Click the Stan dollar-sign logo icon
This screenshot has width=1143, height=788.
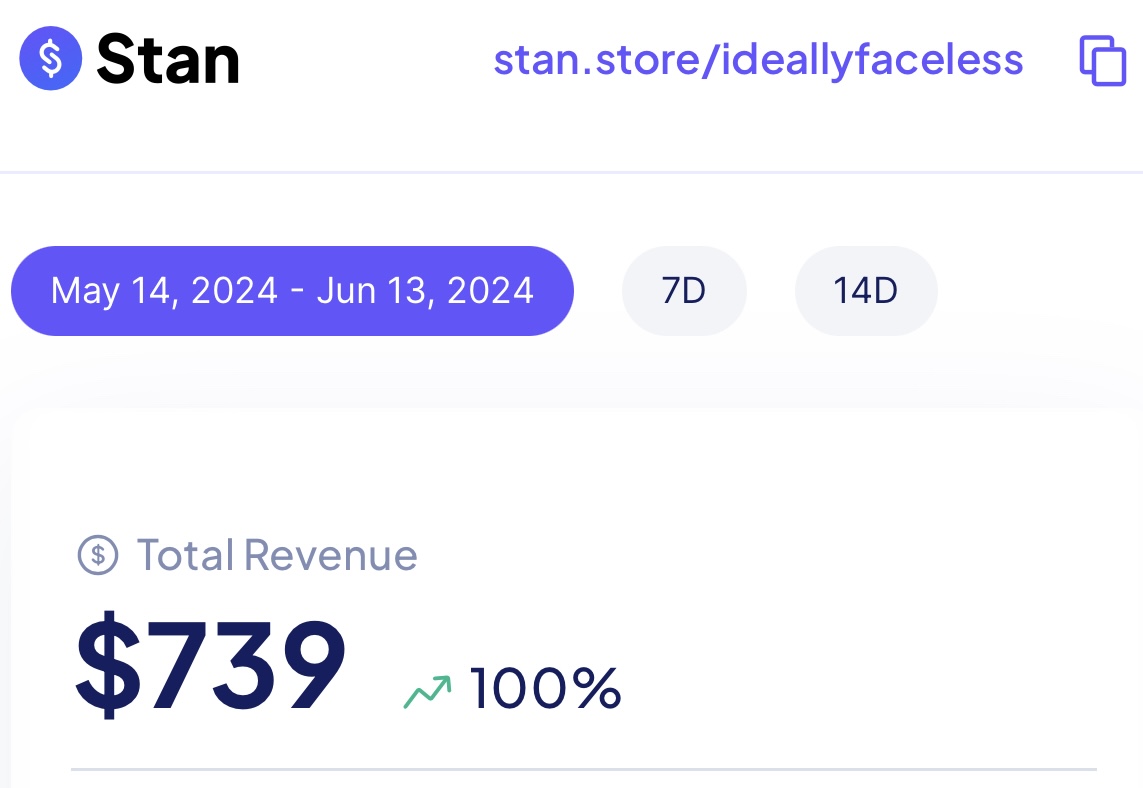click(x=50, y=60)
